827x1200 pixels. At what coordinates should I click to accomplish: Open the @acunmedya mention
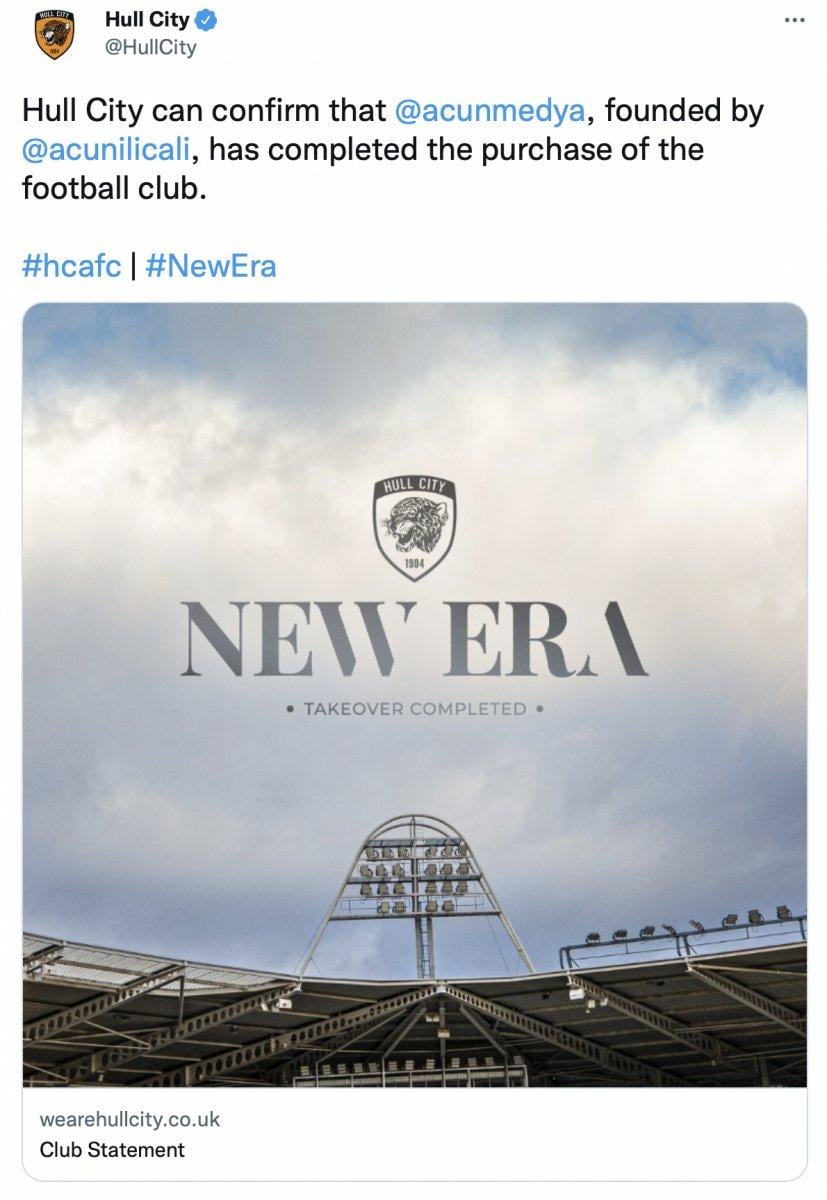490,111
